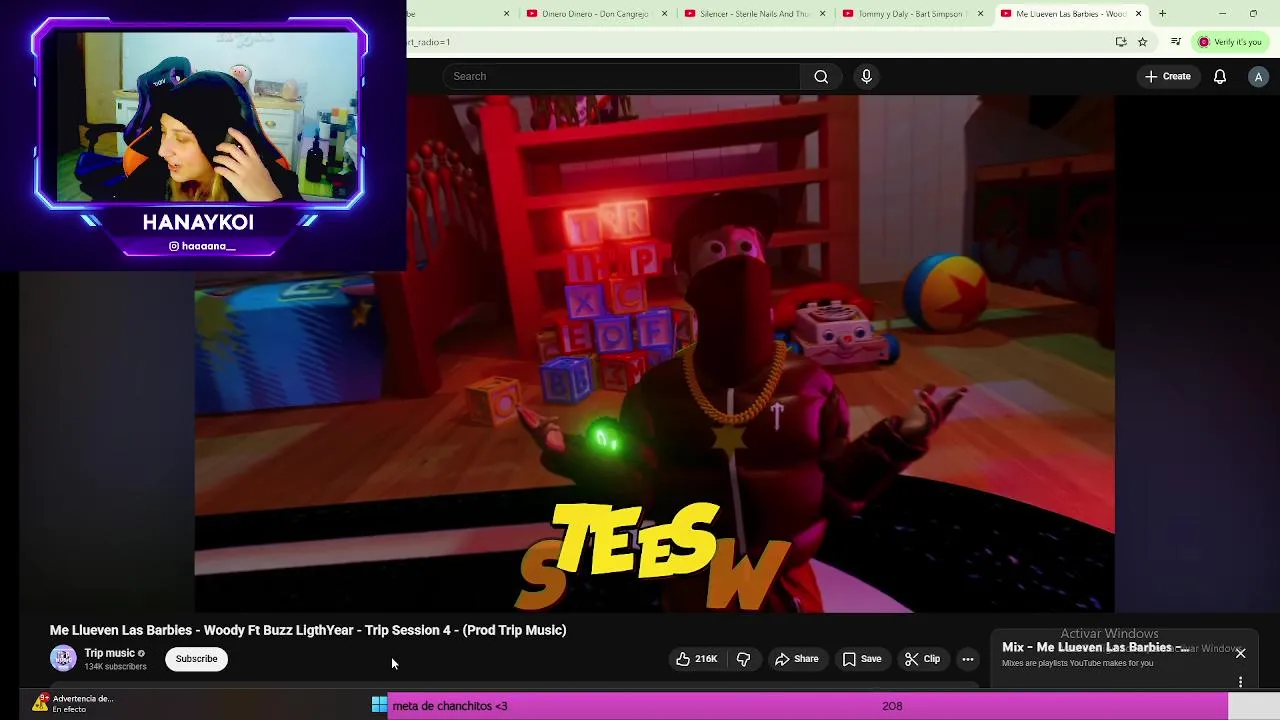Subscribe to Trip music channel
Screen dimensions: 1280x720
196,659
